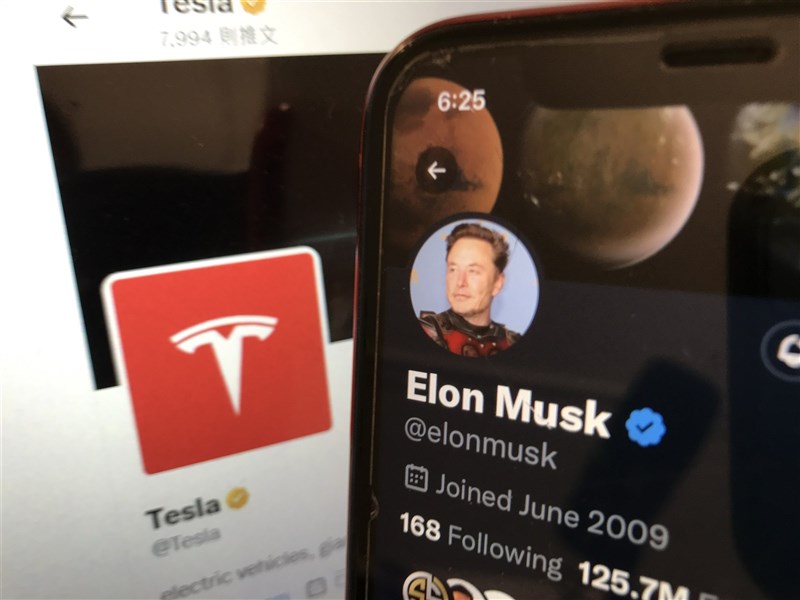Screen dimensions: 800x600
Task: Tap the calendar icon before Joined June 2009
Action: tap(416, 478)
